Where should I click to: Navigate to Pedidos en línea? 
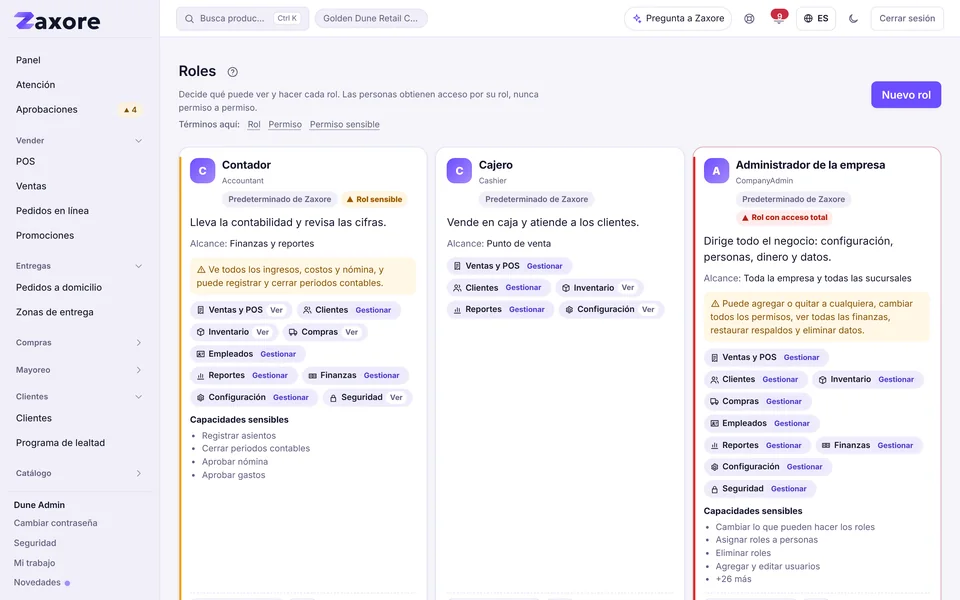click(x=80, y=211)
